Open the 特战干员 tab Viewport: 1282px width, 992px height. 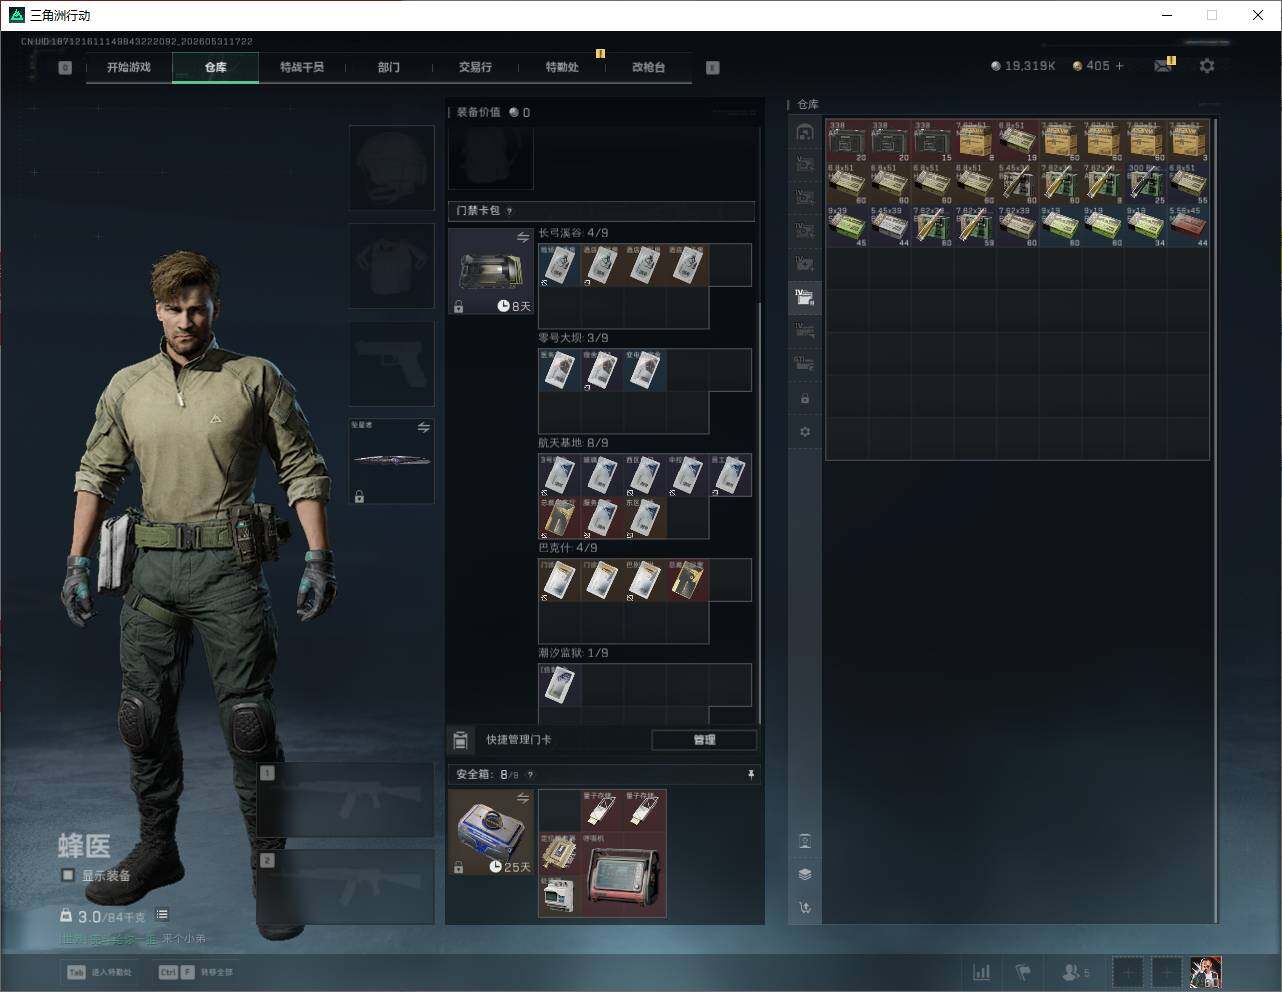302,67
